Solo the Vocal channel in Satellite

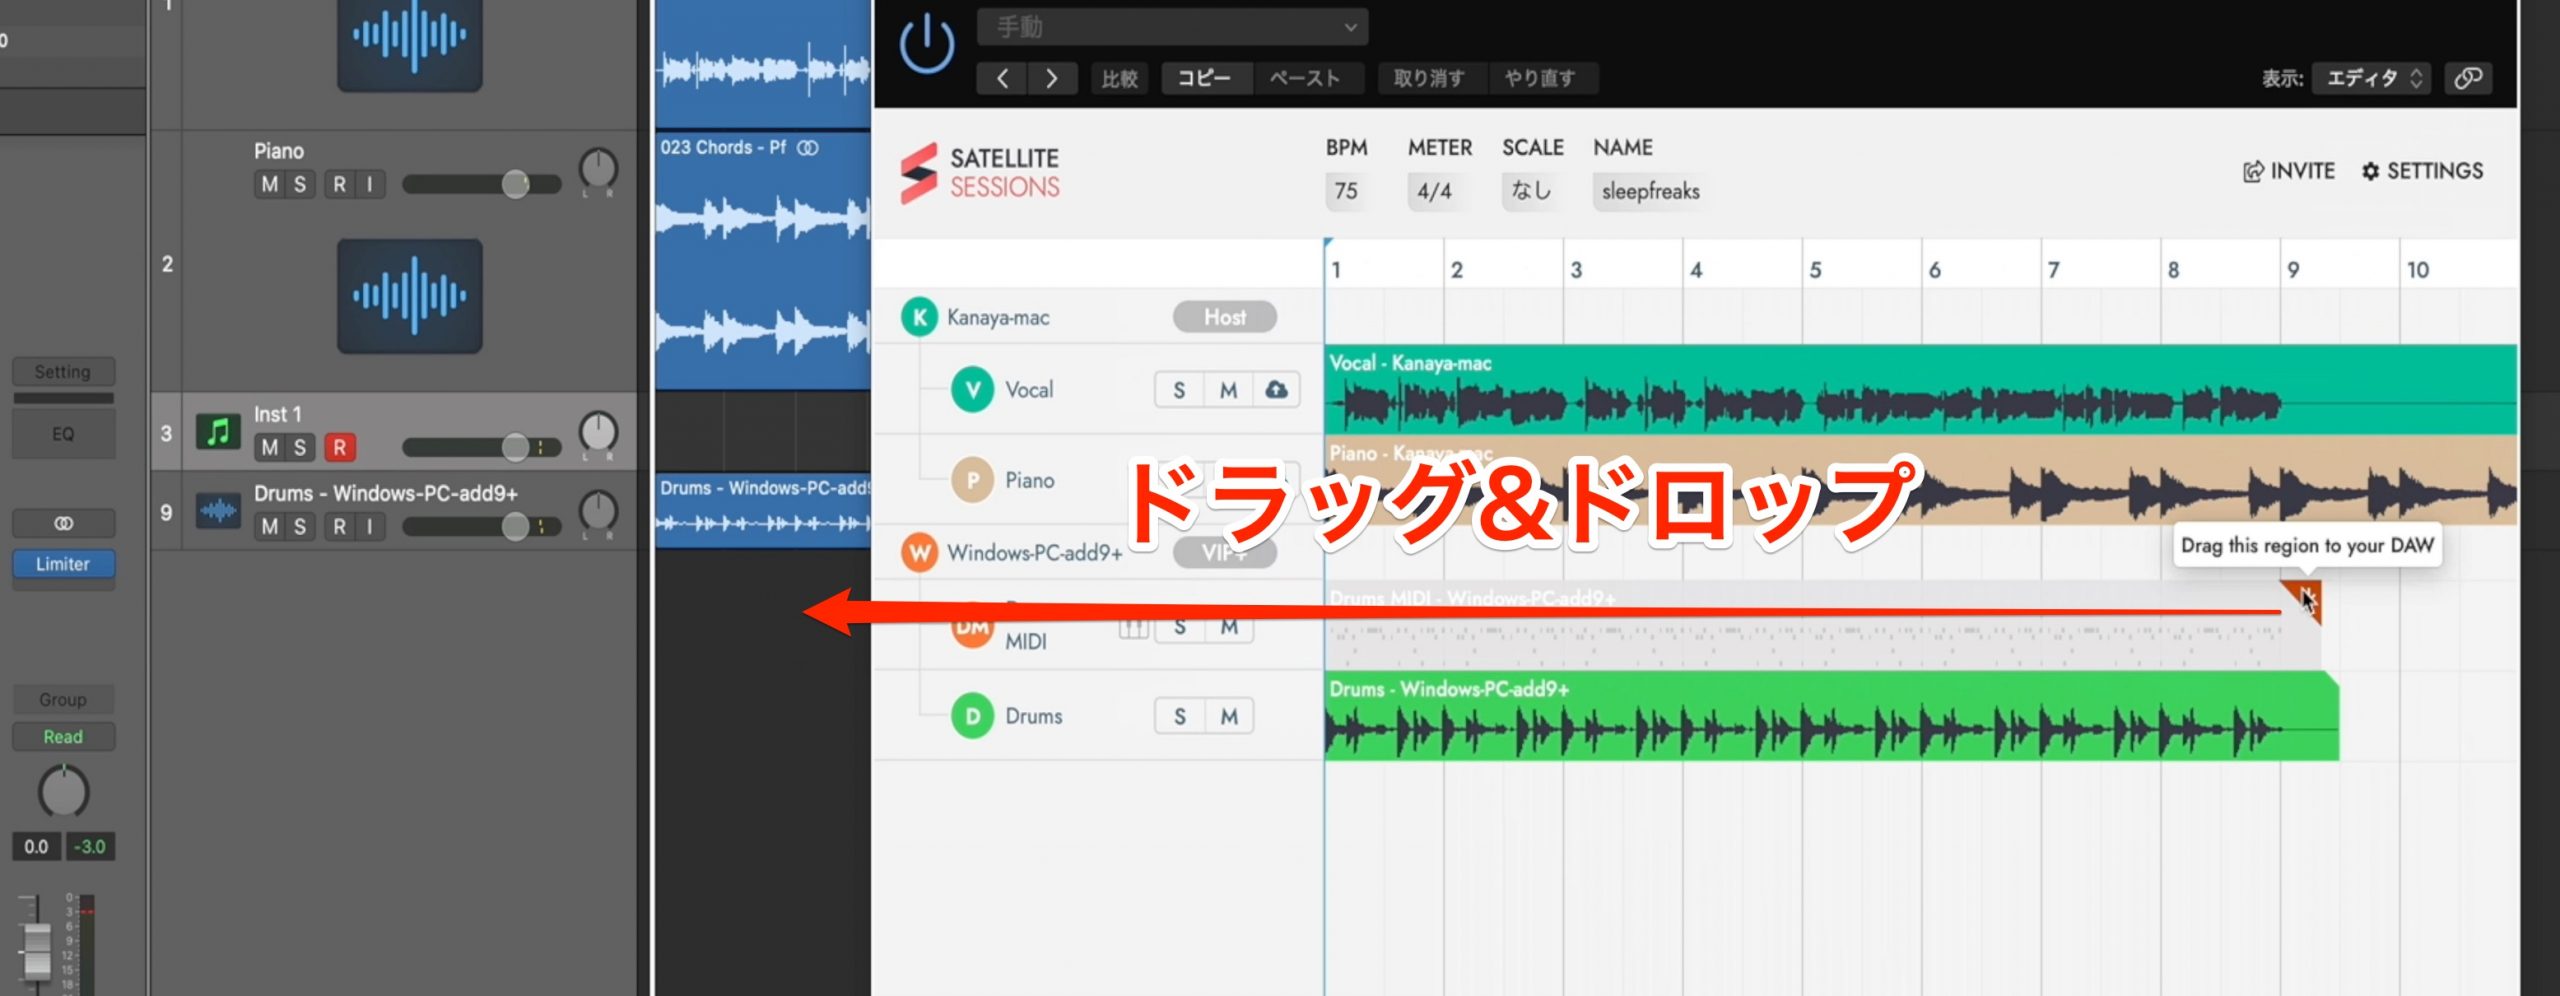(1179, 390)
